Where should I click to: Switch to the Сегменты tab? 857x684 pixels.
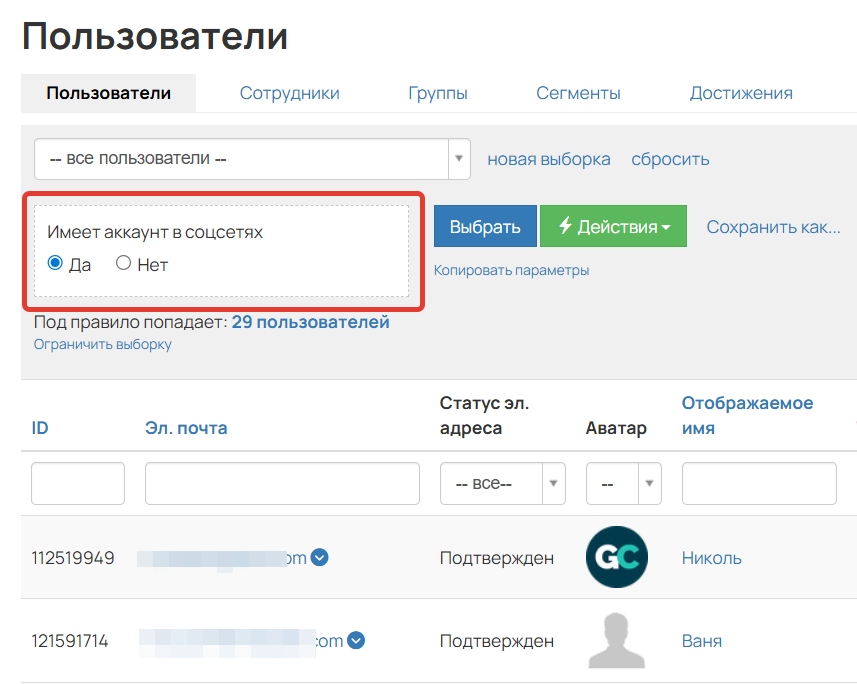point(578,91)
